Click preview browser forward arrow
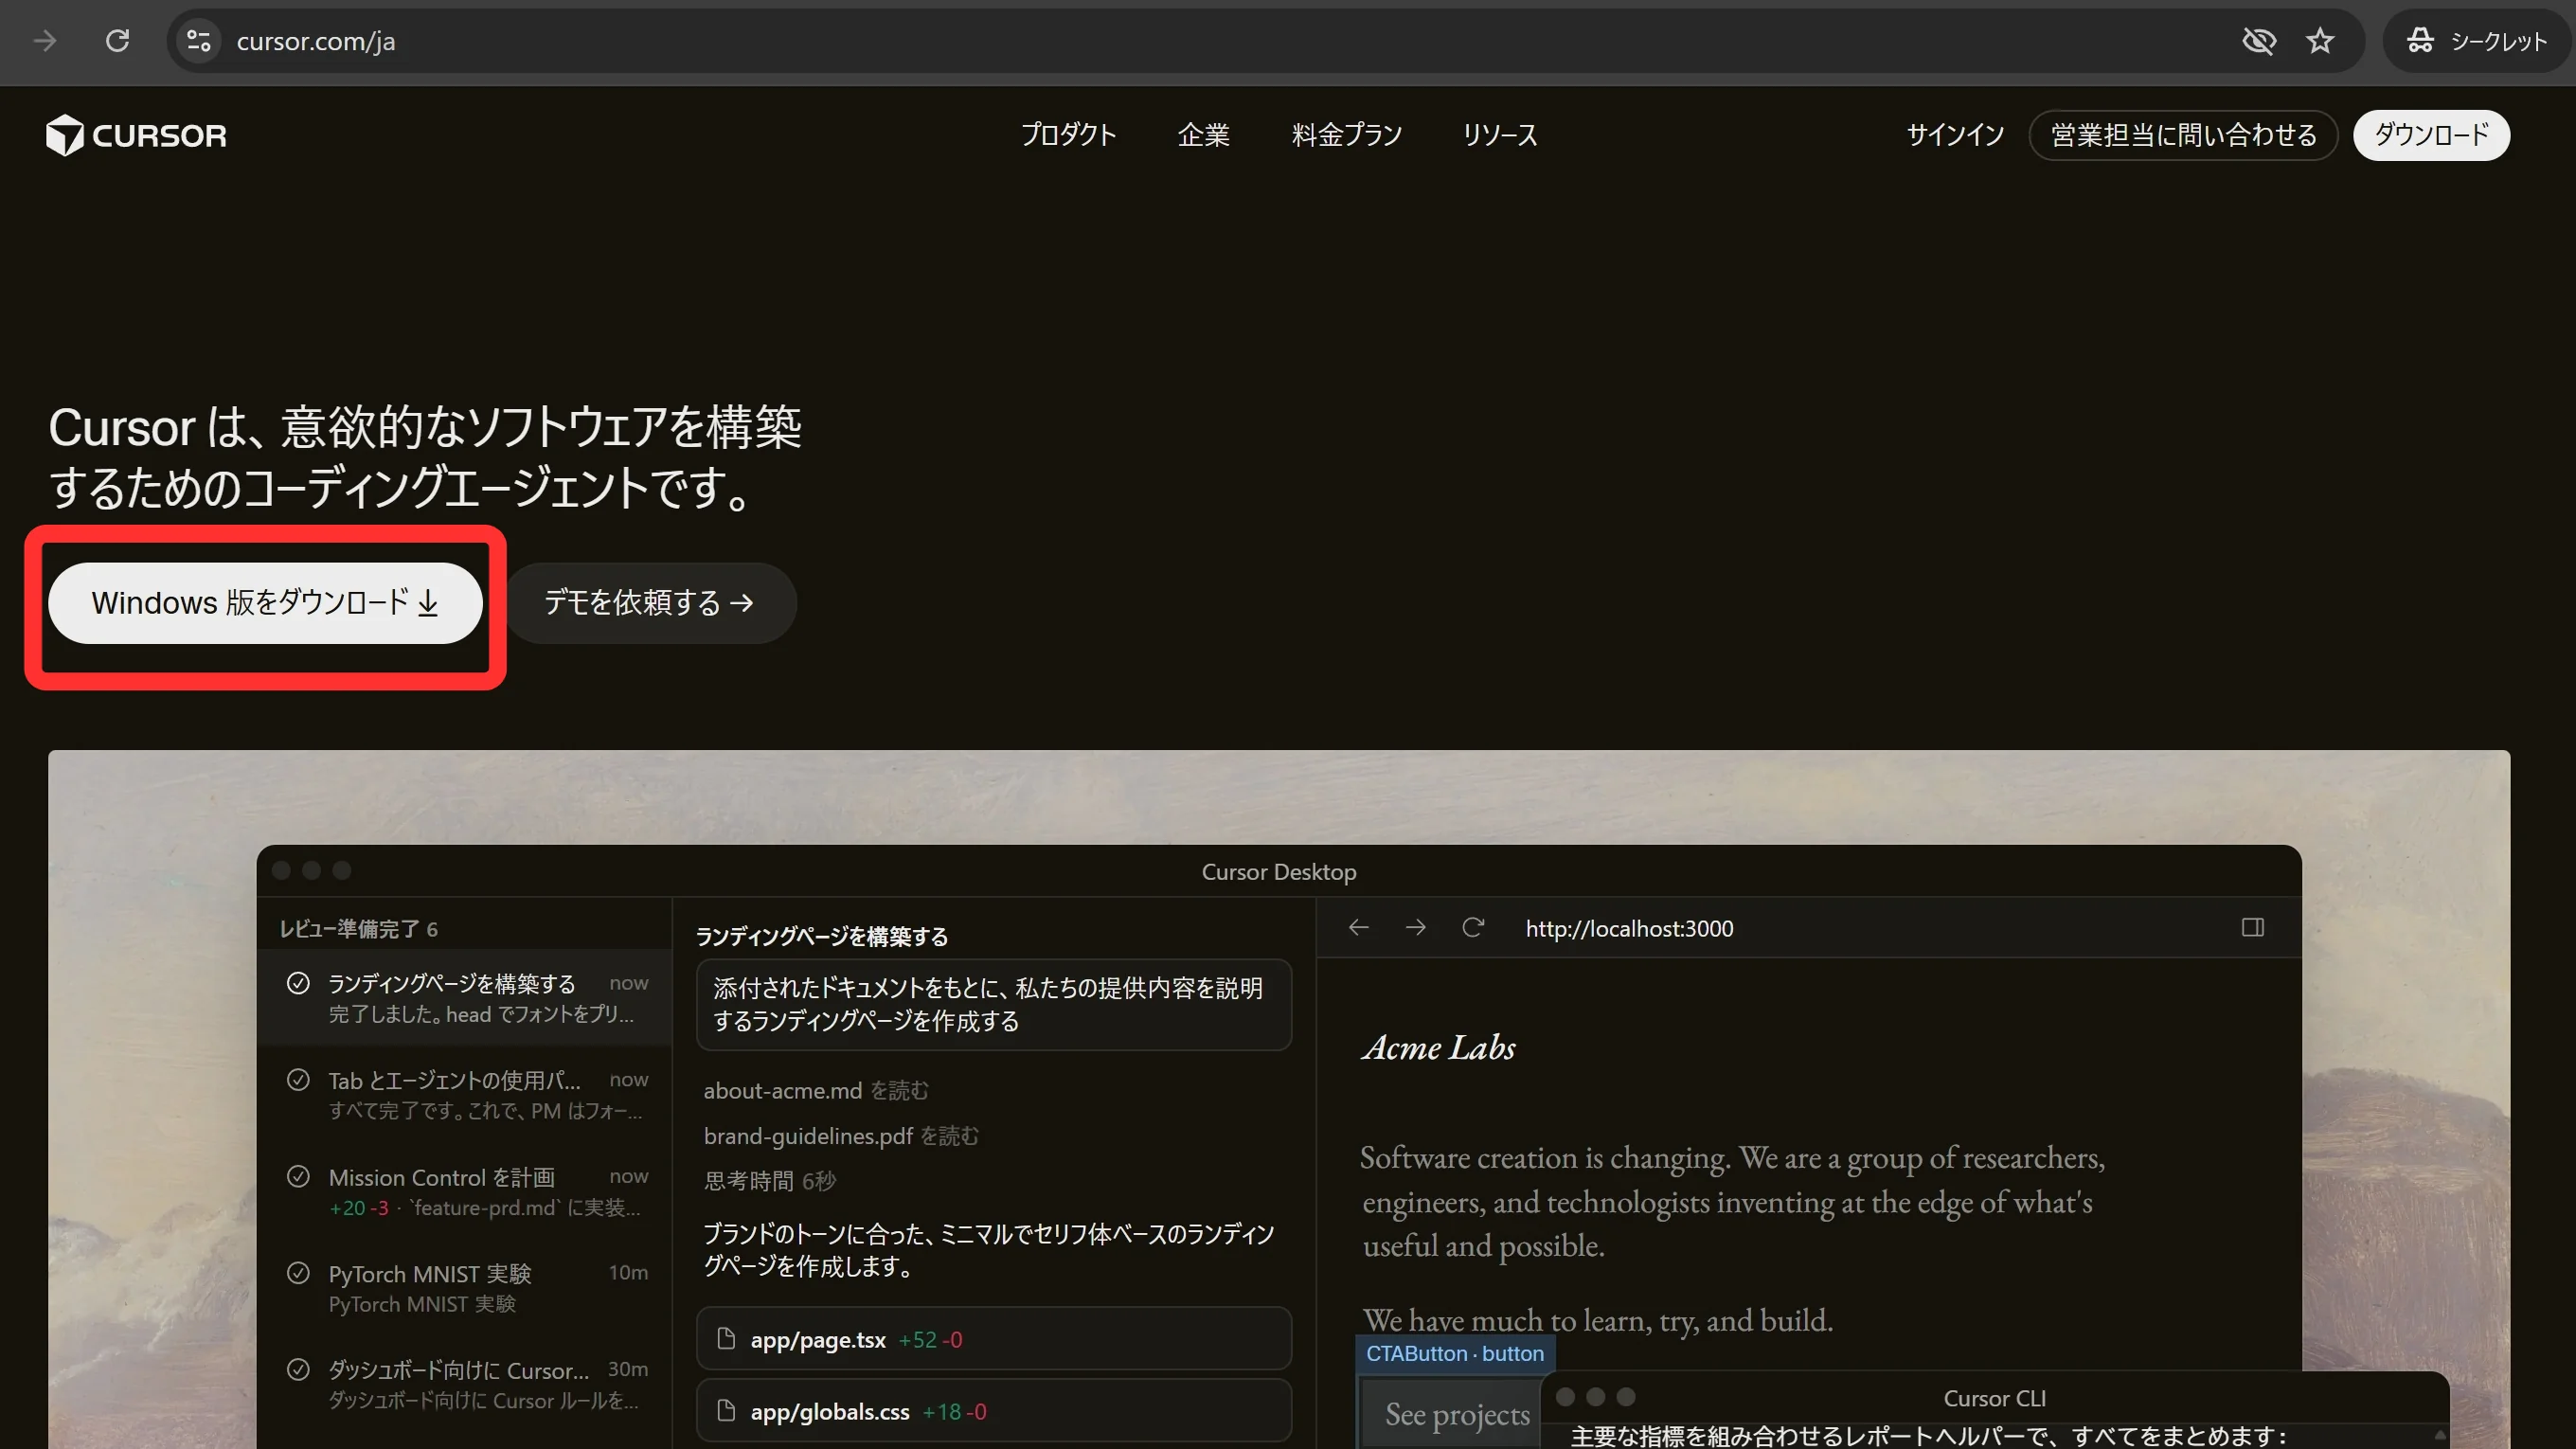 click(1415, 928)
